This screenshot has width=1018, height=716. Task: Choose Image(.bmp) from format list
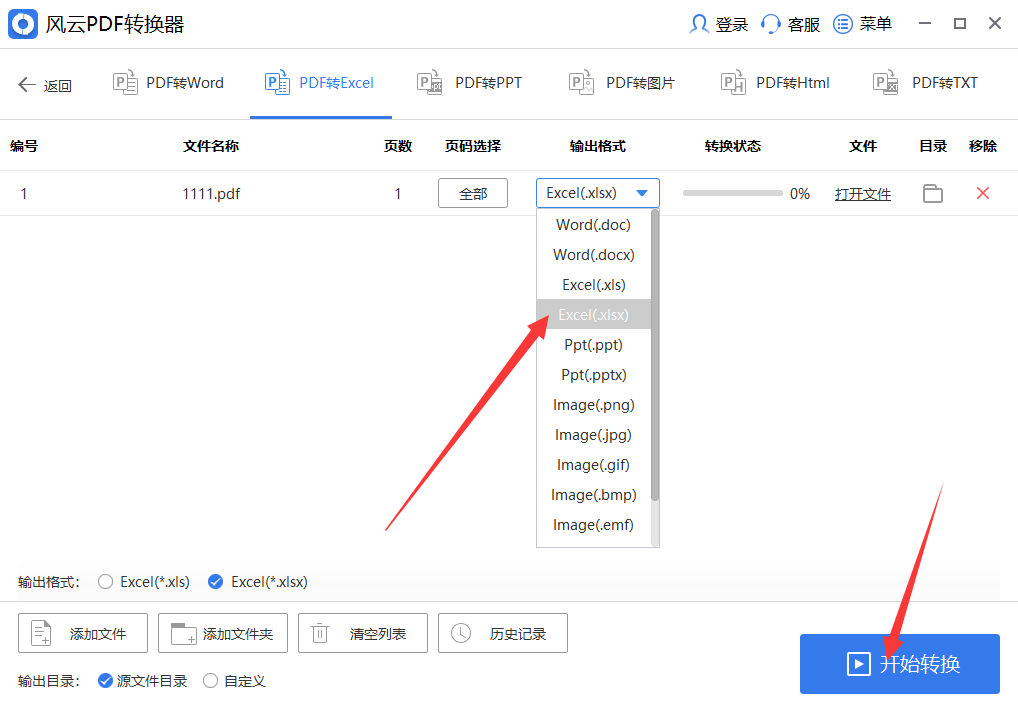tap(593, 495)
